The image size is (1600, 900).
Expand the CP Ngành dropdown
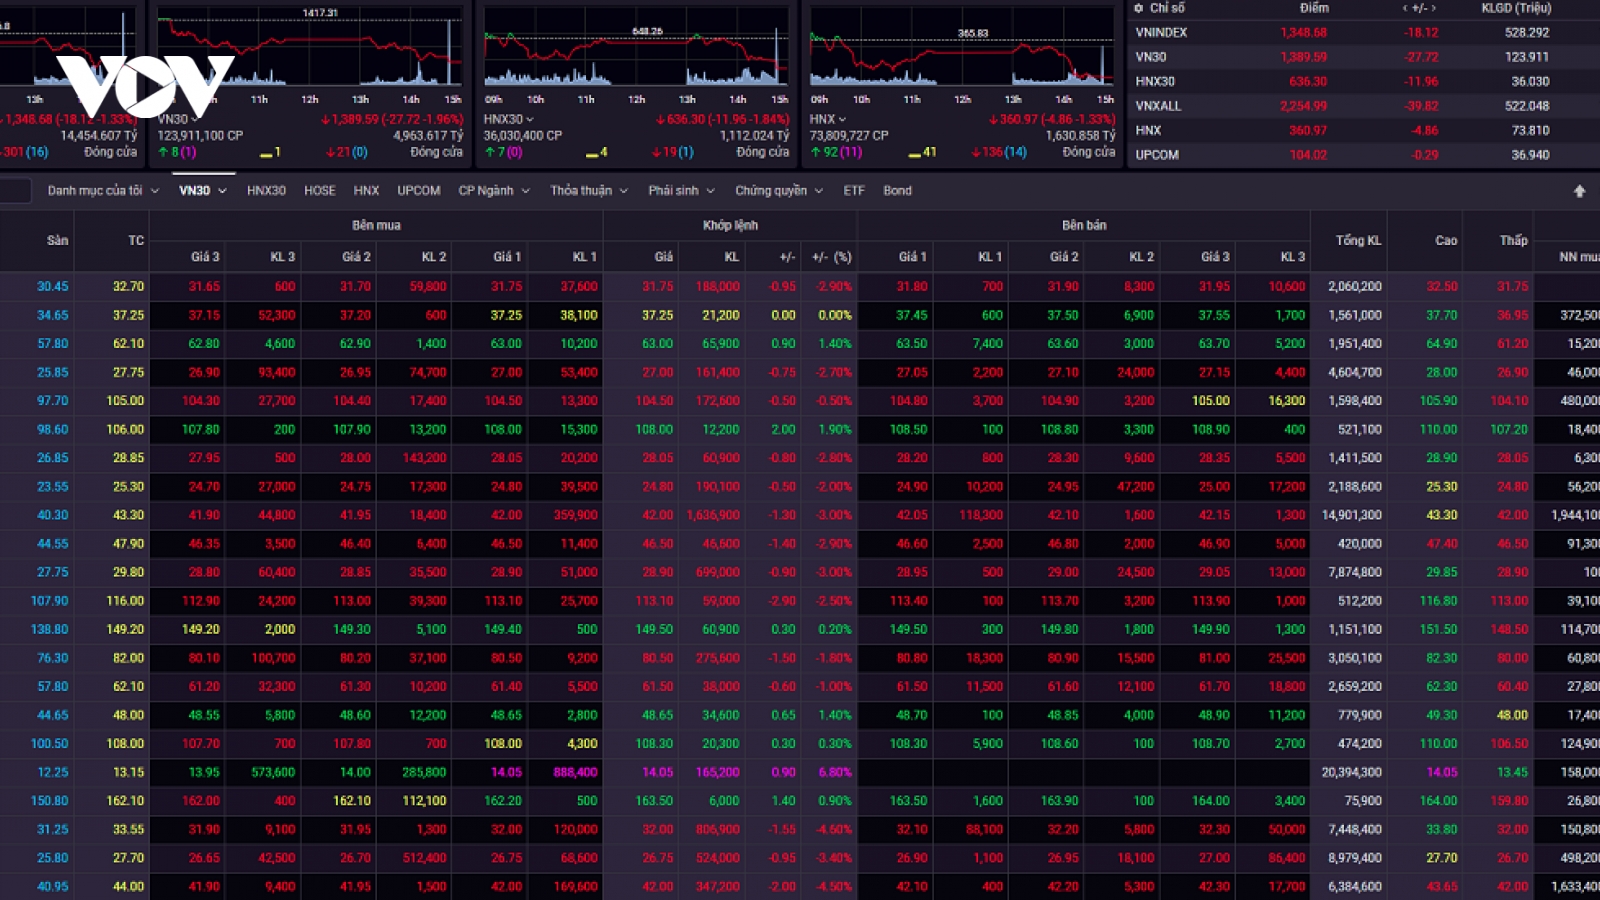(494, 190)
